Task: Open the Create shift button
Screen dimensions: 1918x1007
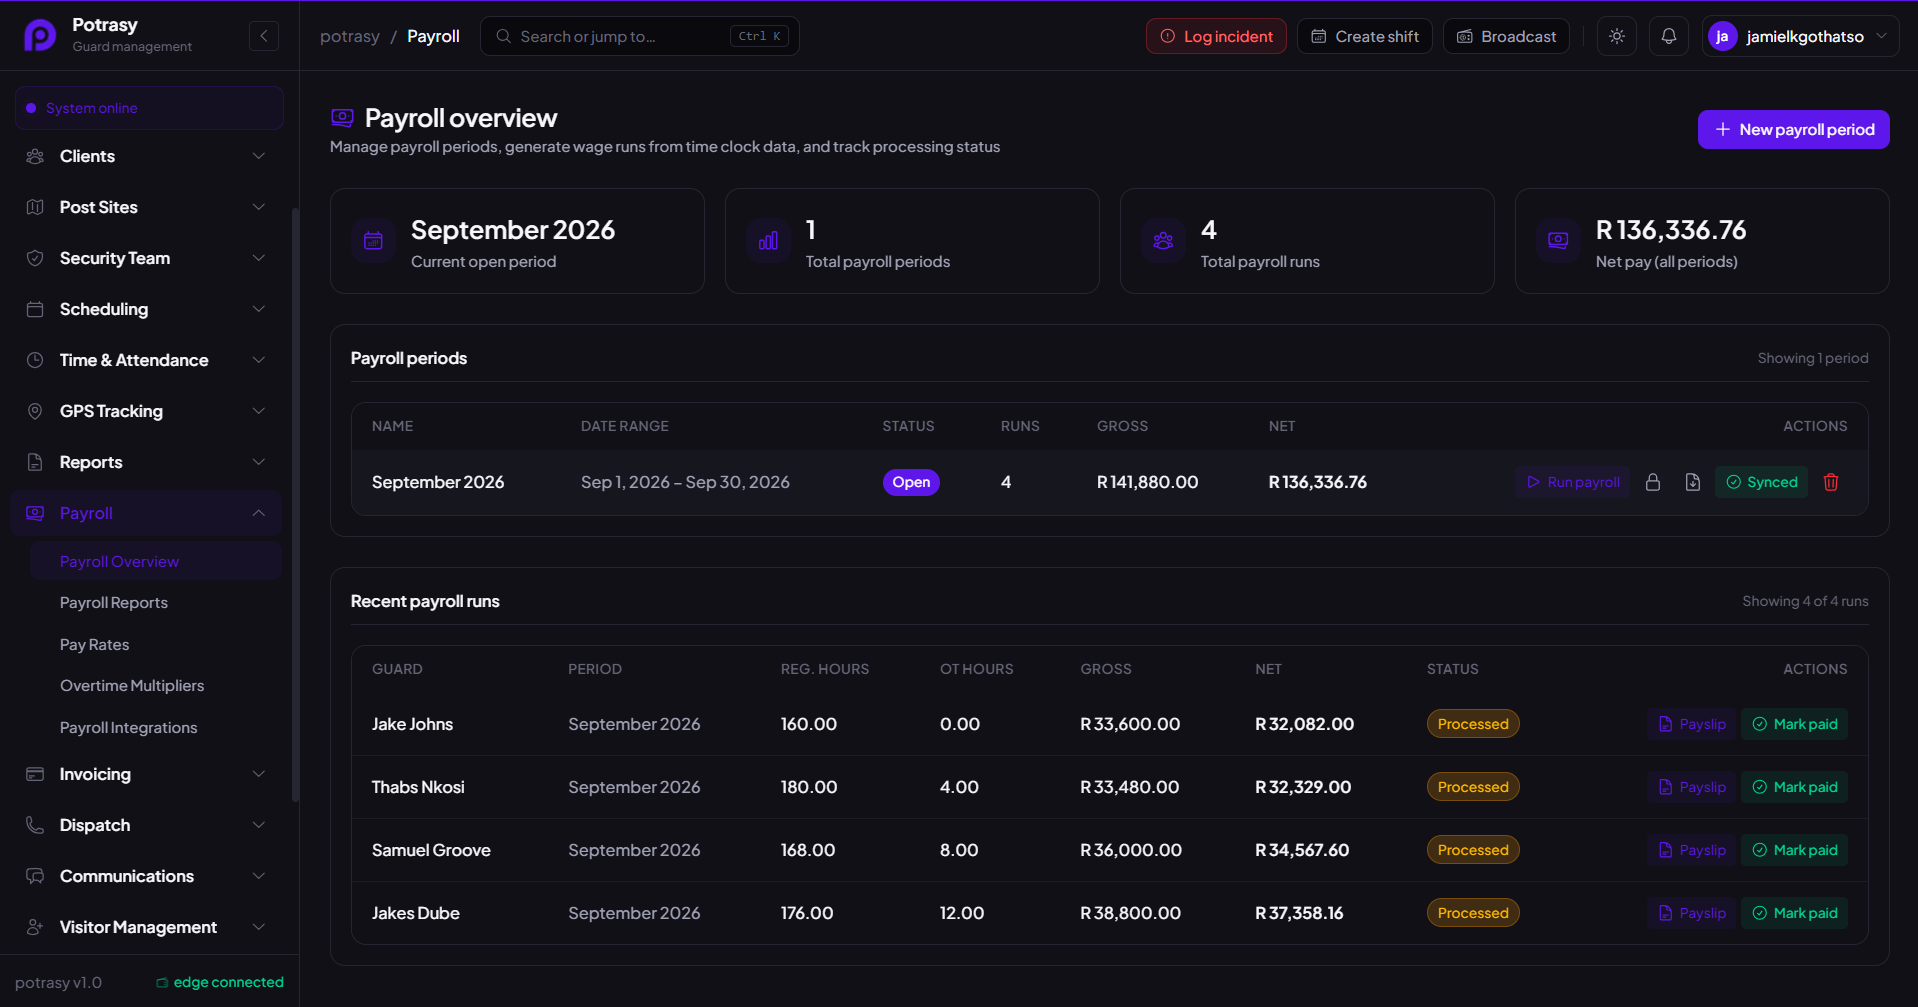Action: (x=1364, y=36)
